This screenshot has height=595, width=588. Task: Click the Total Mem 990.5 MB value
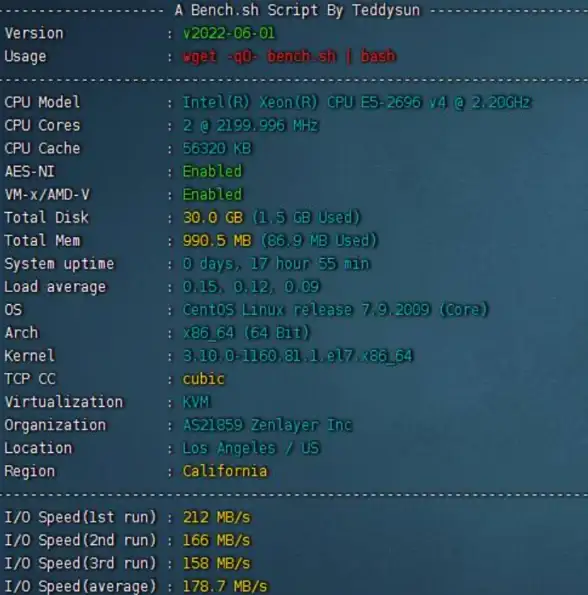pos(217,241)
